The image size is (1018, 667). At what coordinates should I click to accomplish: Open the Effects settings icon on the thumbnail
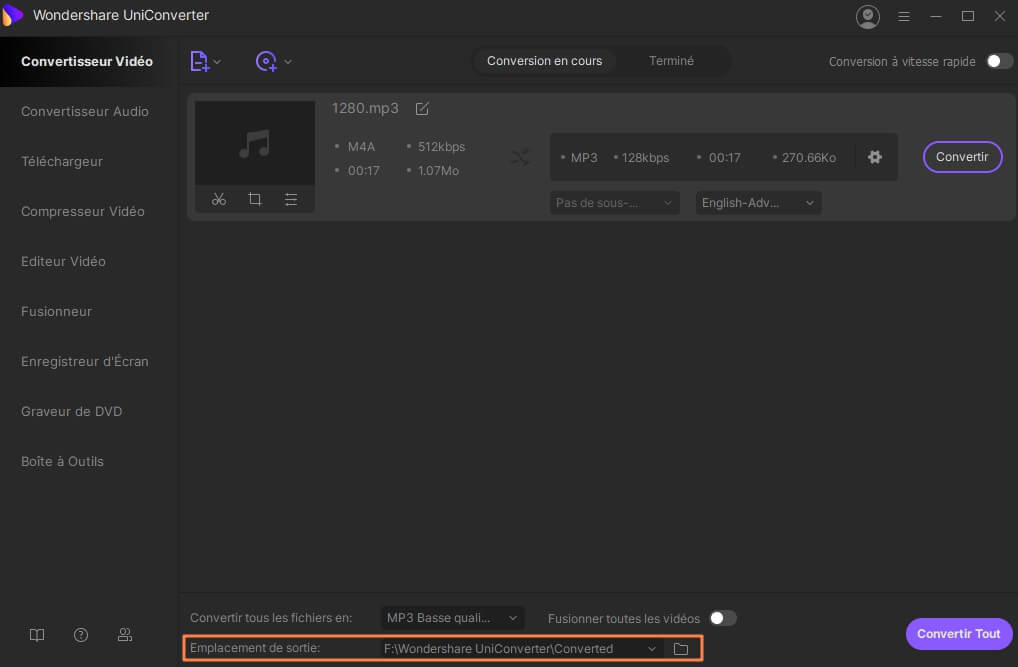(x=291, y=199)
